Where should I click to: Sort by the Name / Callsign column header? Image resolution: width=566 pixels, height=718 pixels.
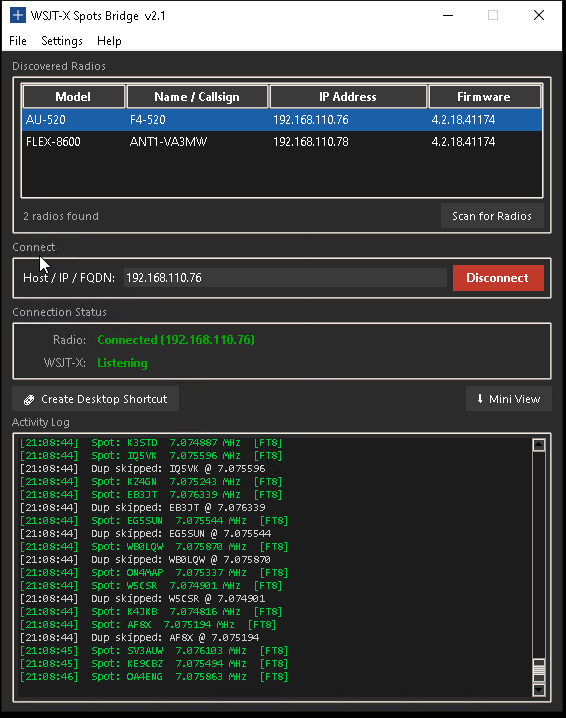point(197,97)
